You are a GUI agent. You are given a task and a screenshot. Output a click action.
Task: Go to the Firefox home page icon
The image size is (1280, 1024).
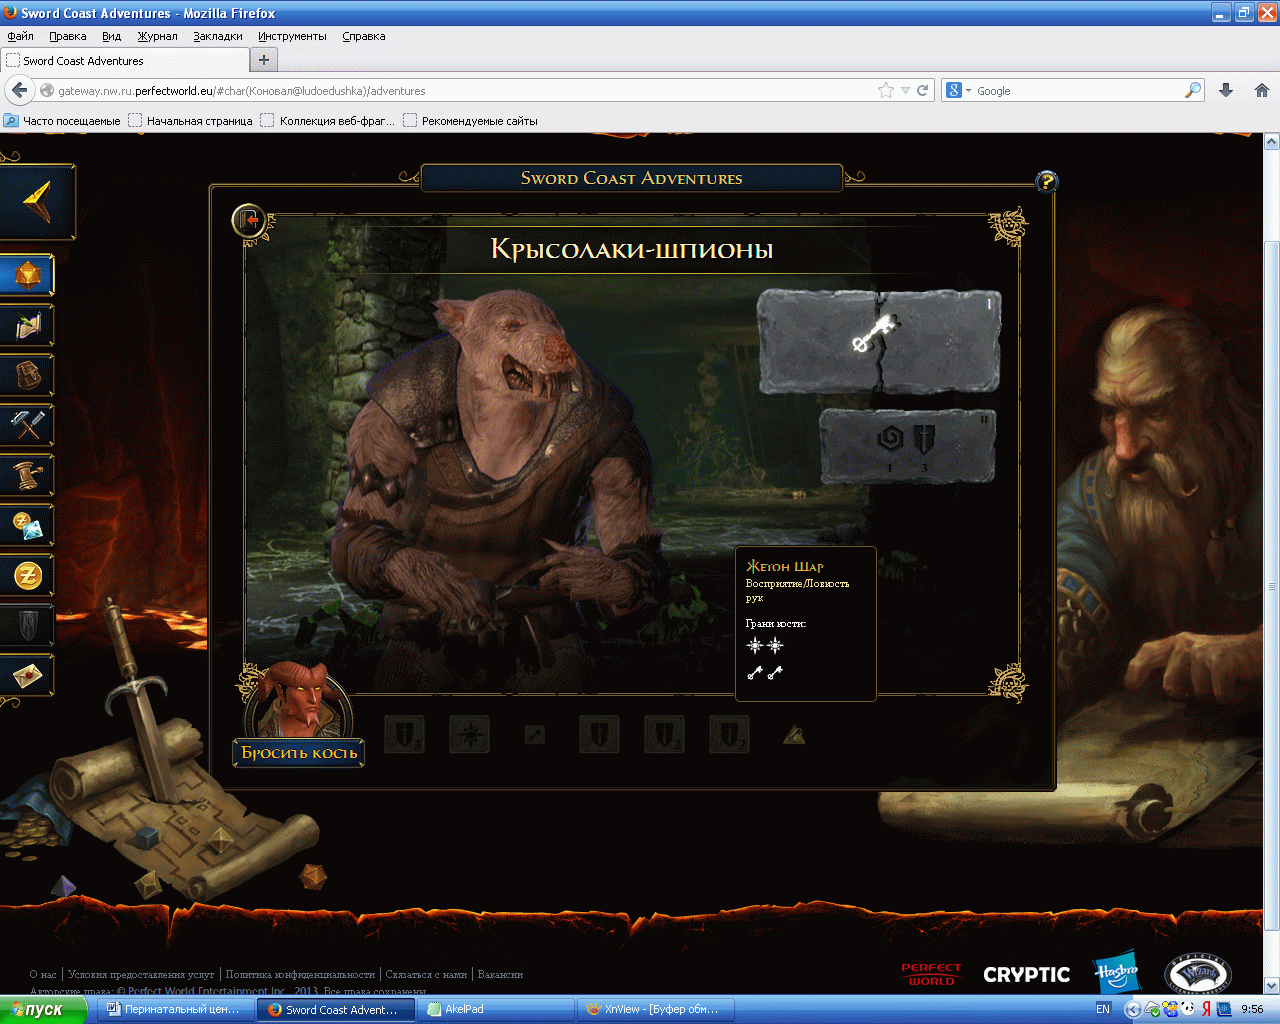click(1261, 90)
